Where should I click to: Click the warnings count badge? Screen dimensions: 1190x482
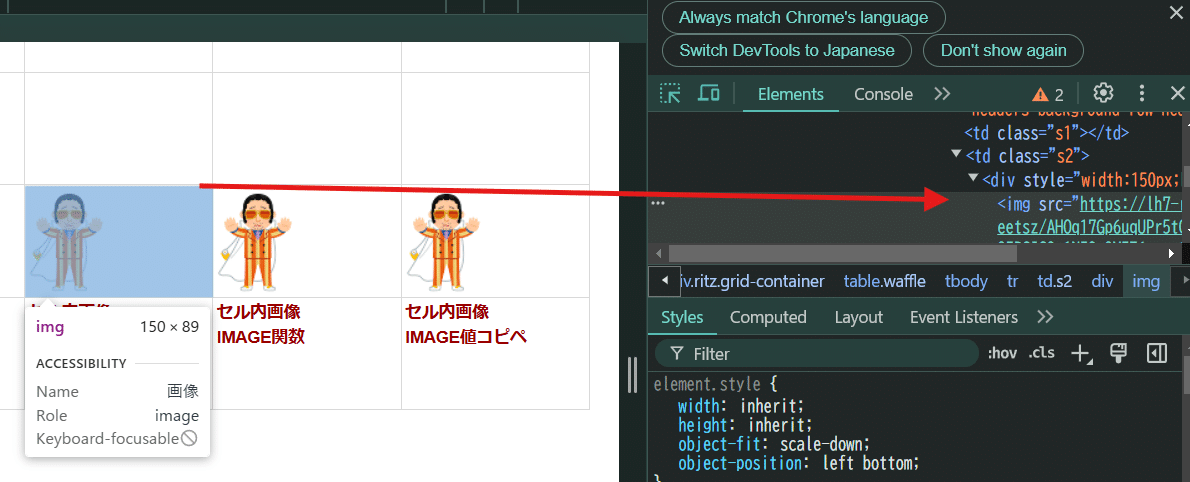(1048, 94)
